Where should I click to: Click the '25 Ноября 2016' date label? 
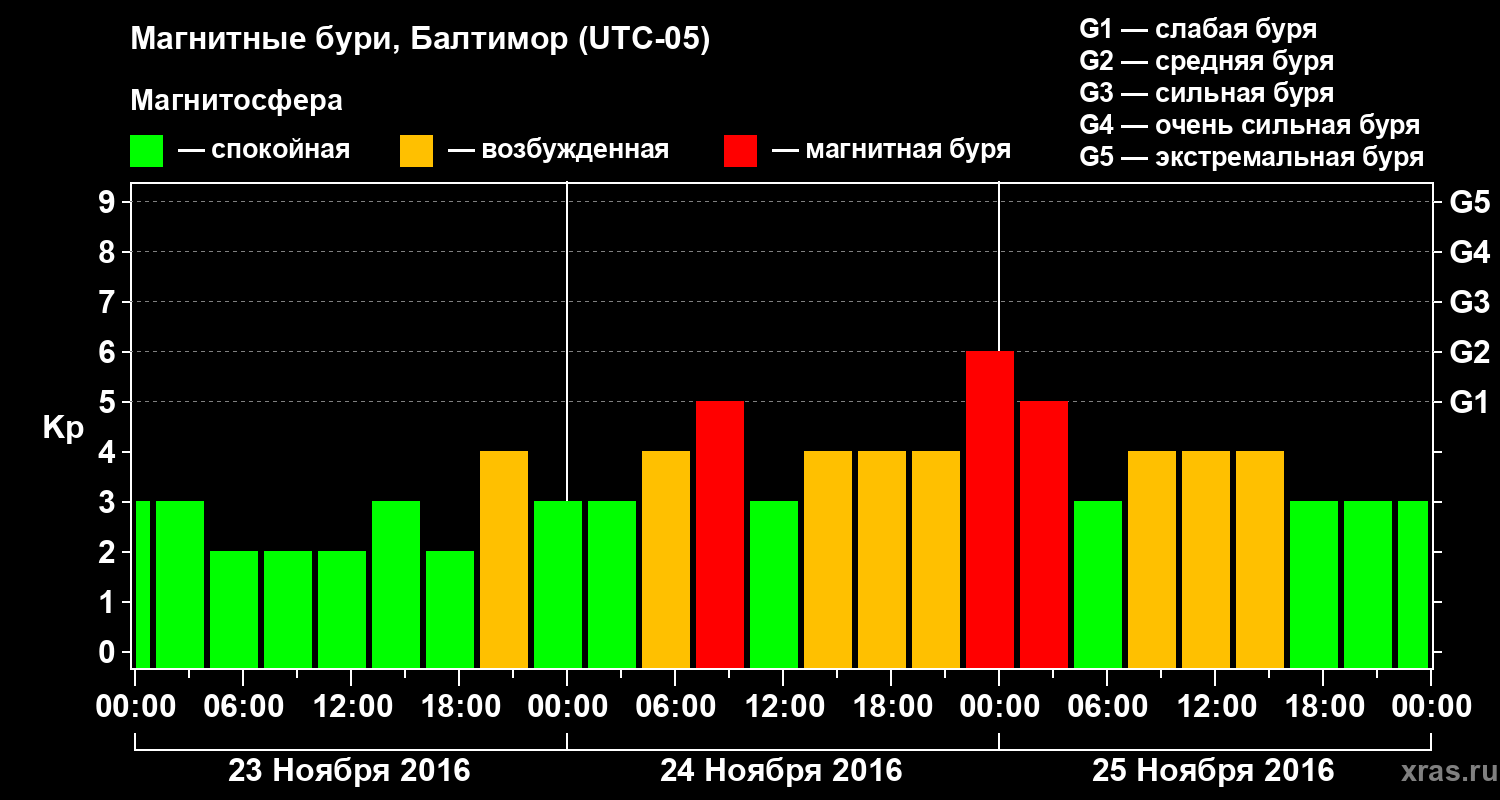tap(1213, 771)
